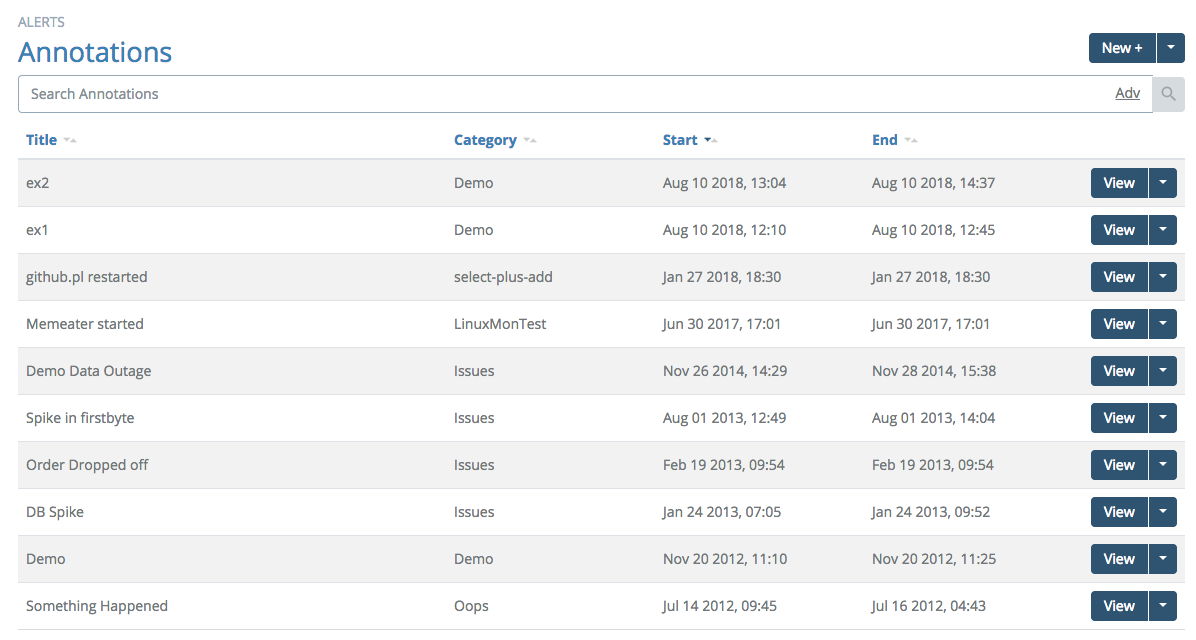Expand View options dropdown for ex2
Image resolution: width=1196 pixels, height=640 pixels.
coord(1163,183)
